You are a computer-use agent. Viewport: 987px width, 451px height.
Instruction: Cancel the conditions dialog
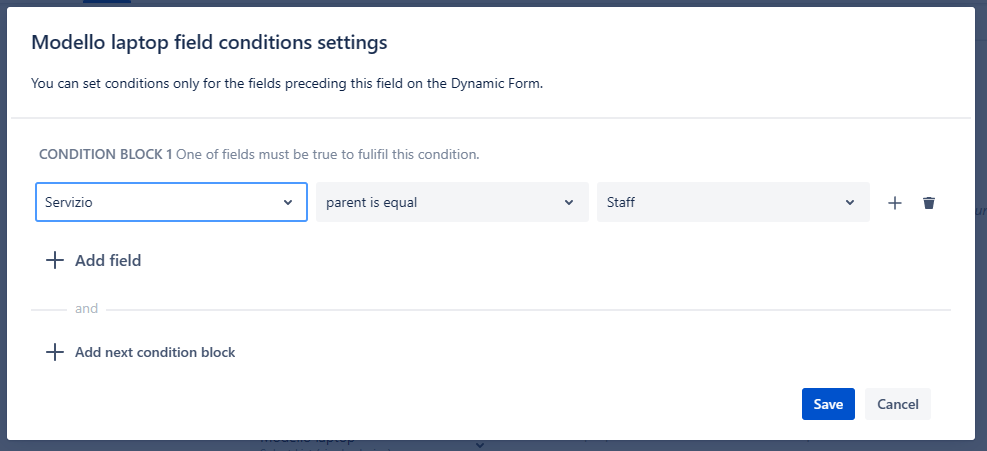pos(898,404)
